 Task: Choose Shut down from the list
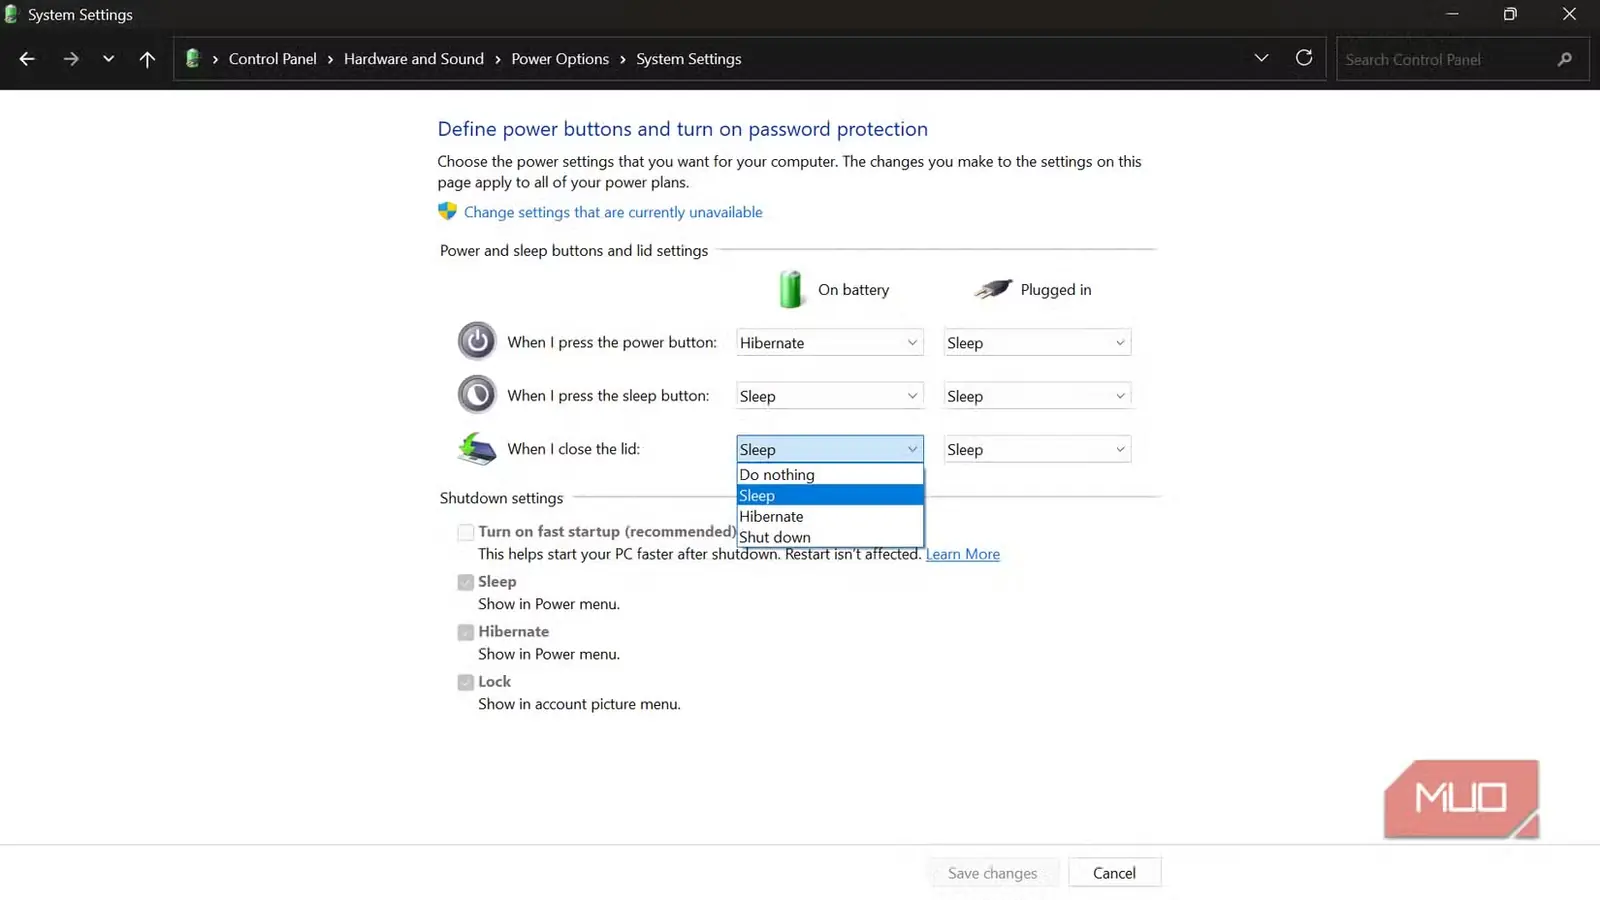coord(830,537)
